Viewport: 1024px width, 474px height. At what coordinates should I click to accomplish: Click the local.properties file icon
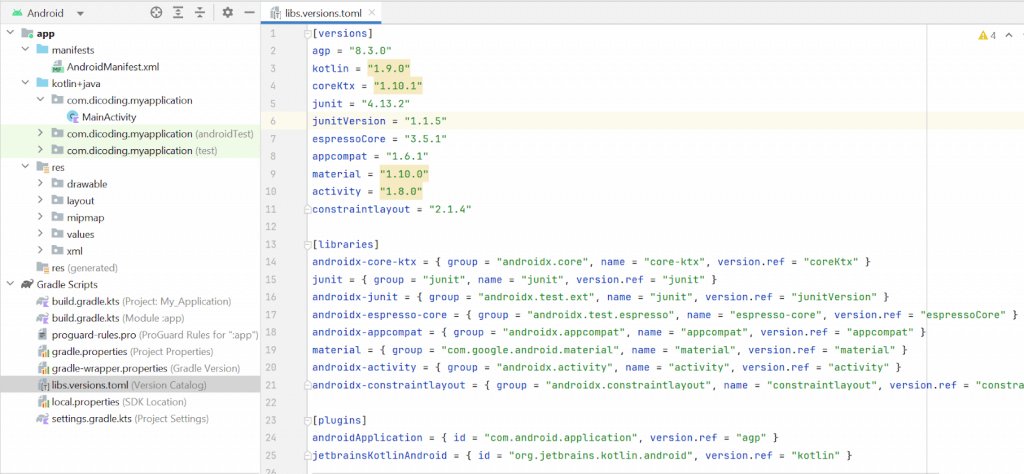coord(43,402)
